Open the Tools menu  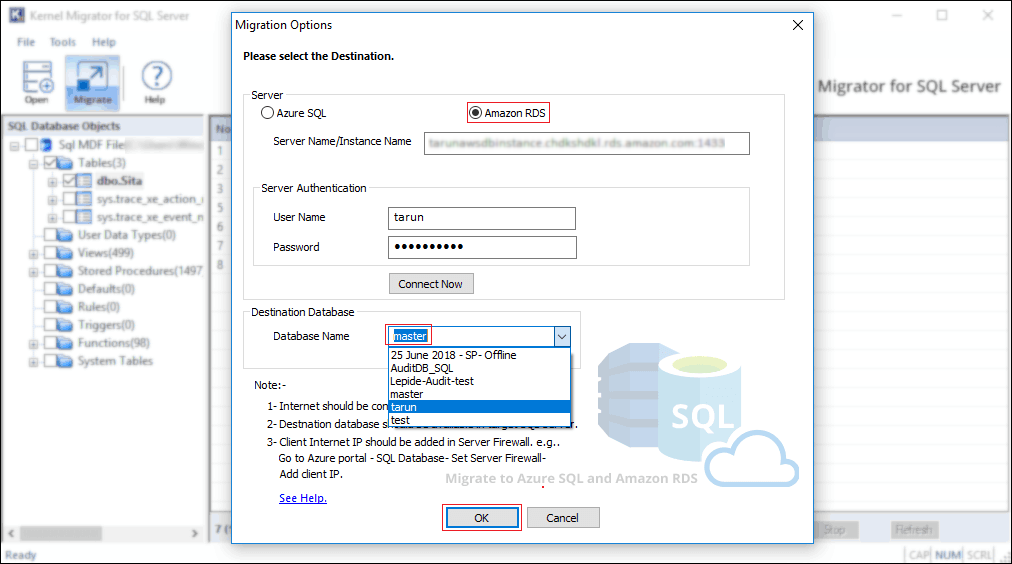63,43
